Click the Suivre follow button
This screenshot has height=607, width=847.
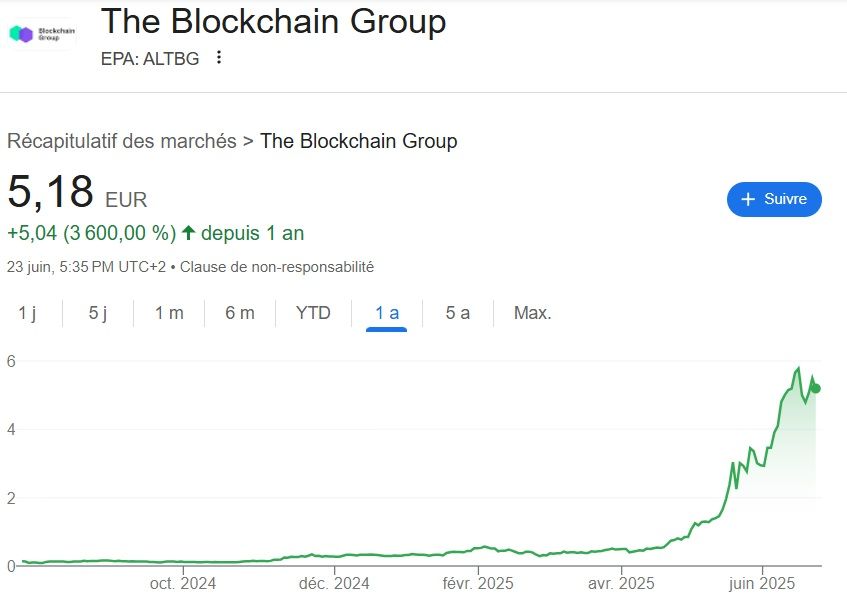click(774, 199)
